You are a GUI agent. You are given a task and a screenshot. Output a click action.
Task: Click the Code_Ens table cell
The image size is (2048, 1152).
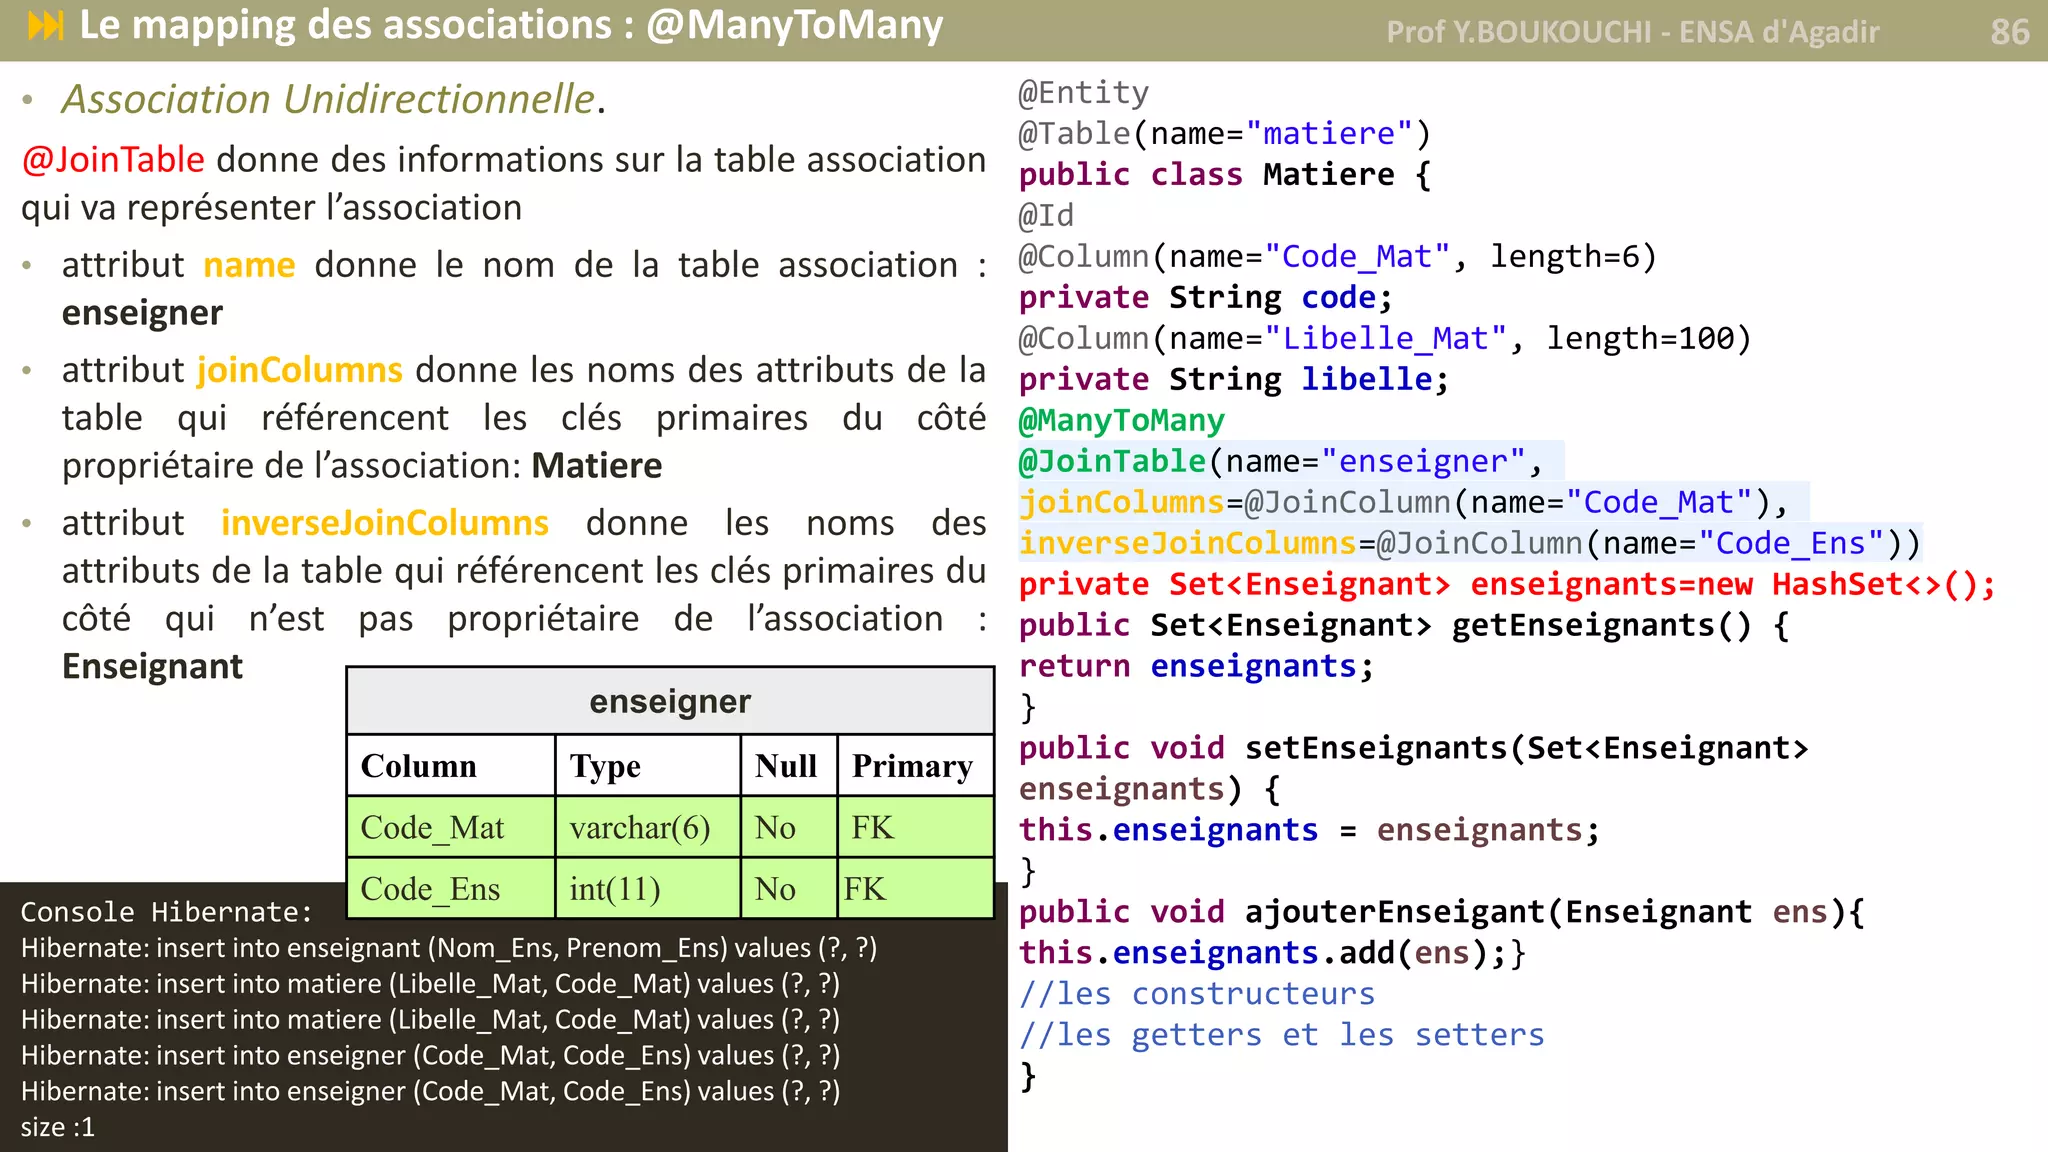click(430, 889)
